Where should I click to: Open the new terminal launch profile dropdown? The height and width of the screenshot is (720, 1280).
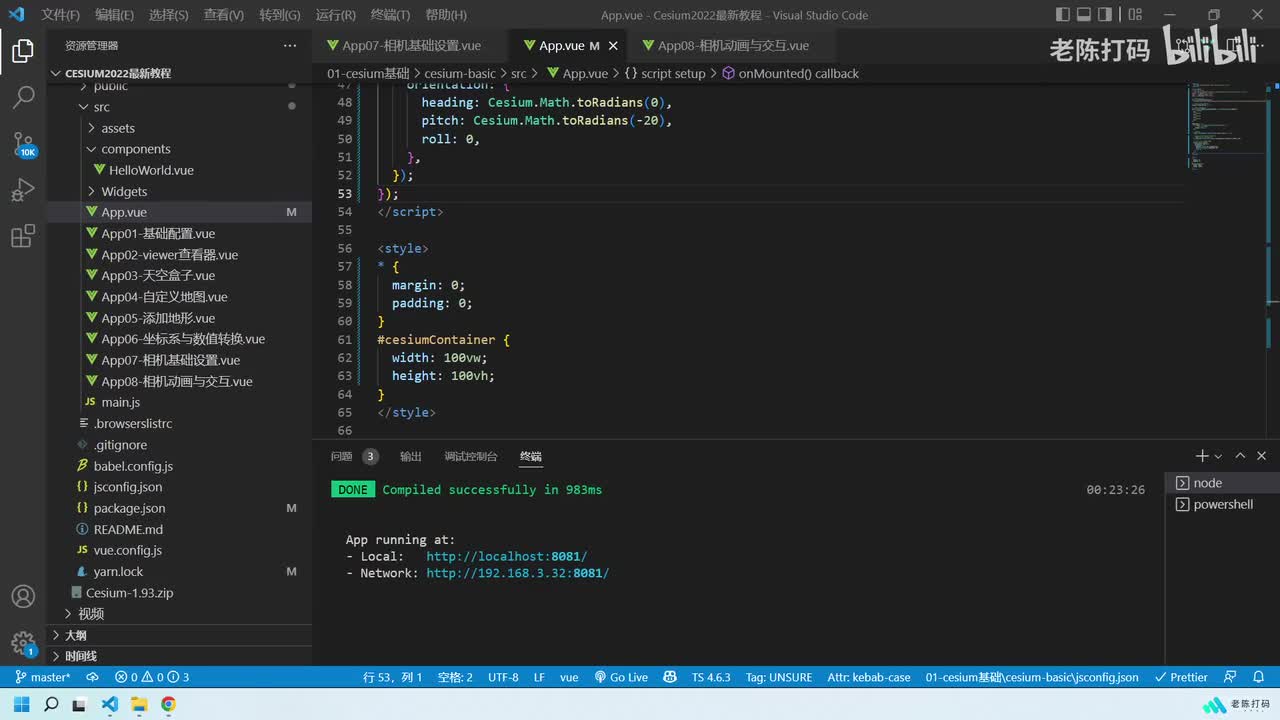pos(1218,456)
